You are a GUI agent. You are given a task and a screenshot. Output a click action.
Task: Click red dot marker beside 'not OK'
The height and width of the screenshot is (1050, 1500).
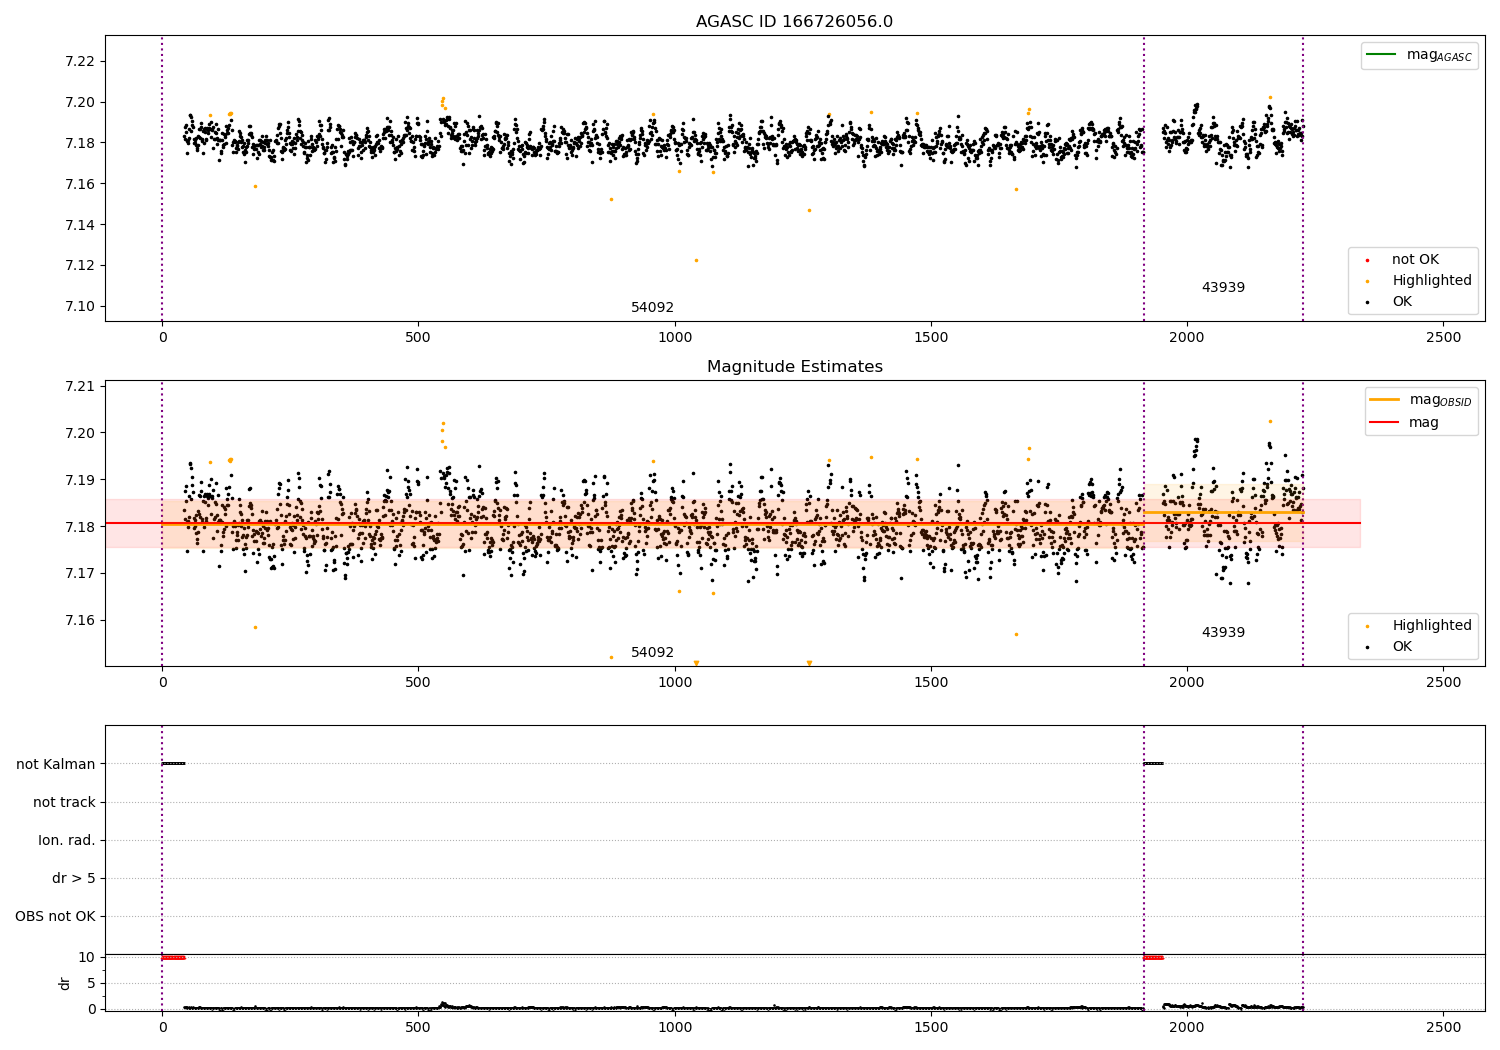1367,261
